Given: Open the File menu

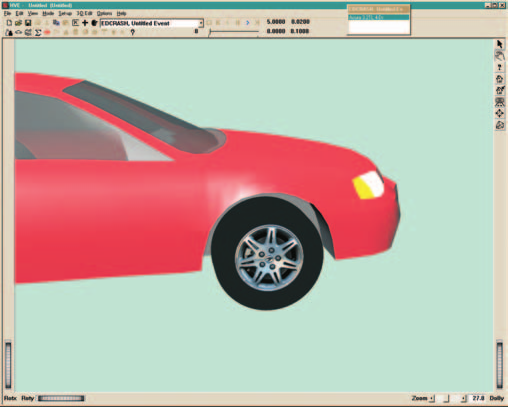Looking at the screenshot, I should coord(7,13).
